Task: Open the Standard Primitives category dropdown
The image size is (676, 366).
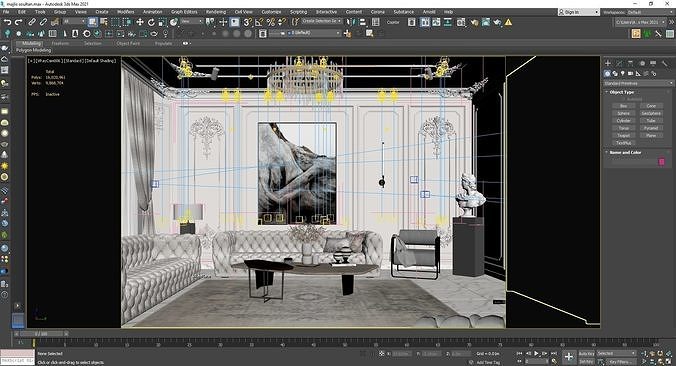Action: (x=638, y=83)
